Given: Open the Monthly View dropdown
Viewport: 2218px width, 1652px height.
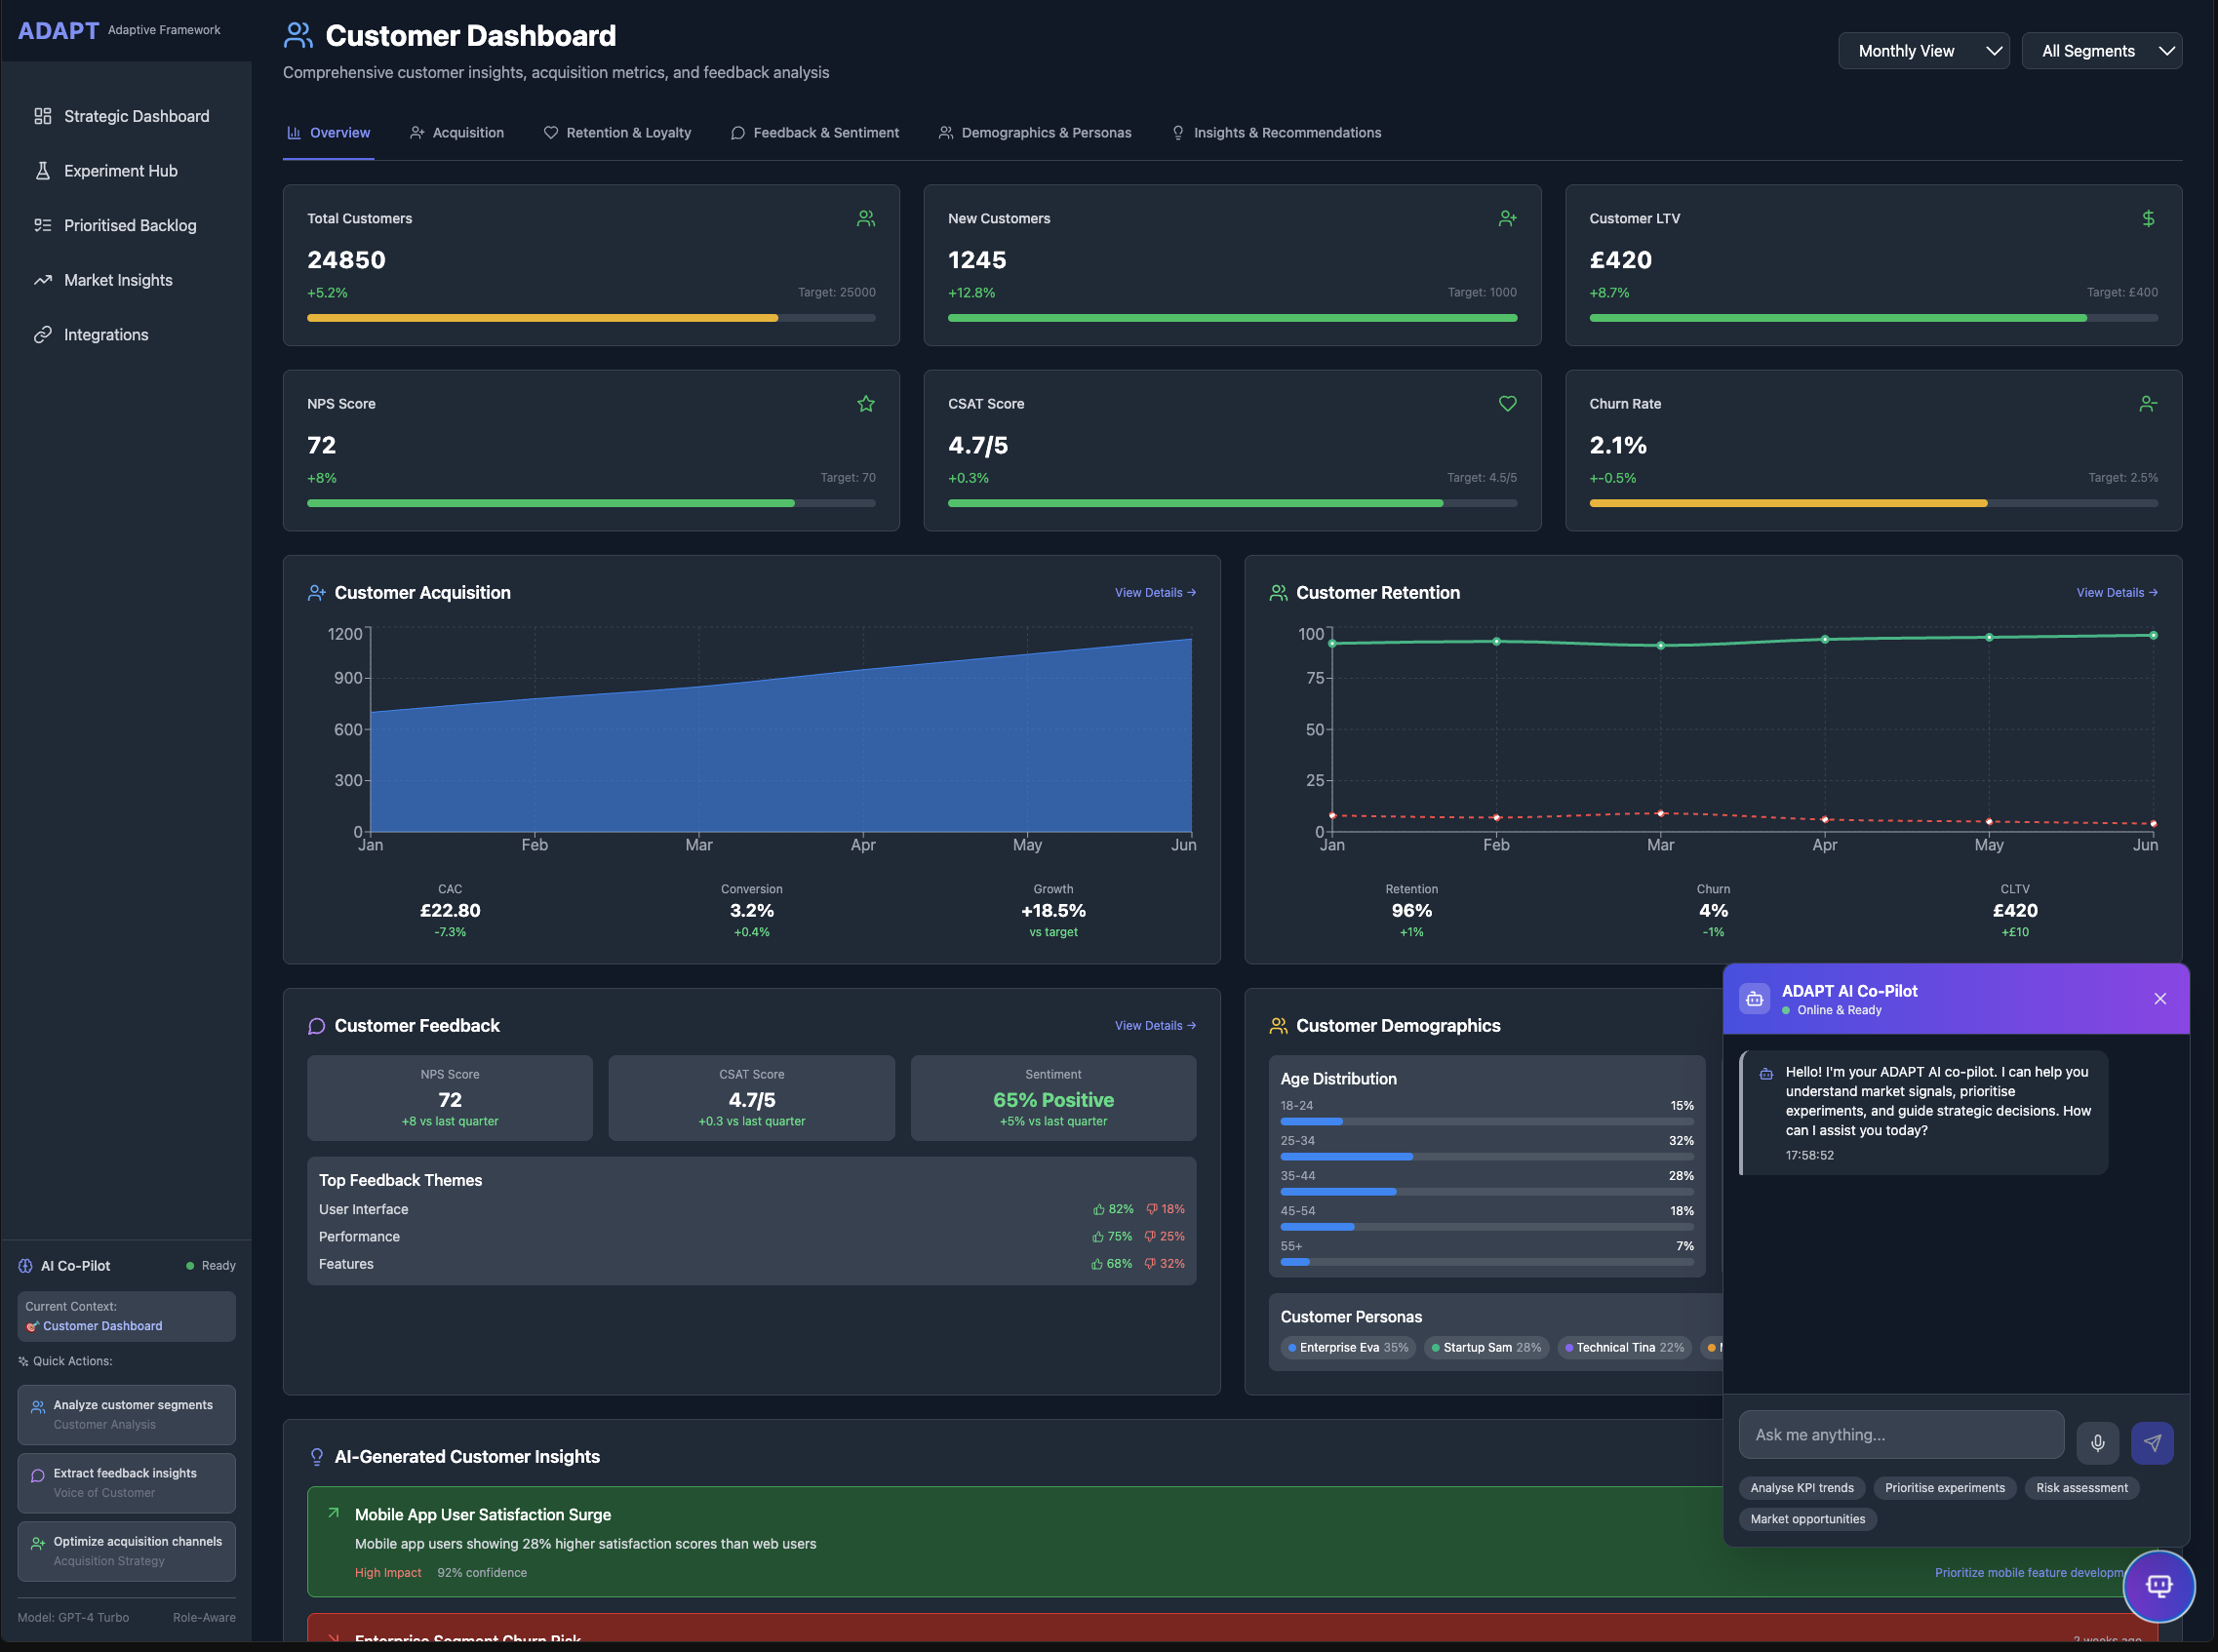Looking at the screenshot, I should pos(1923,51).
